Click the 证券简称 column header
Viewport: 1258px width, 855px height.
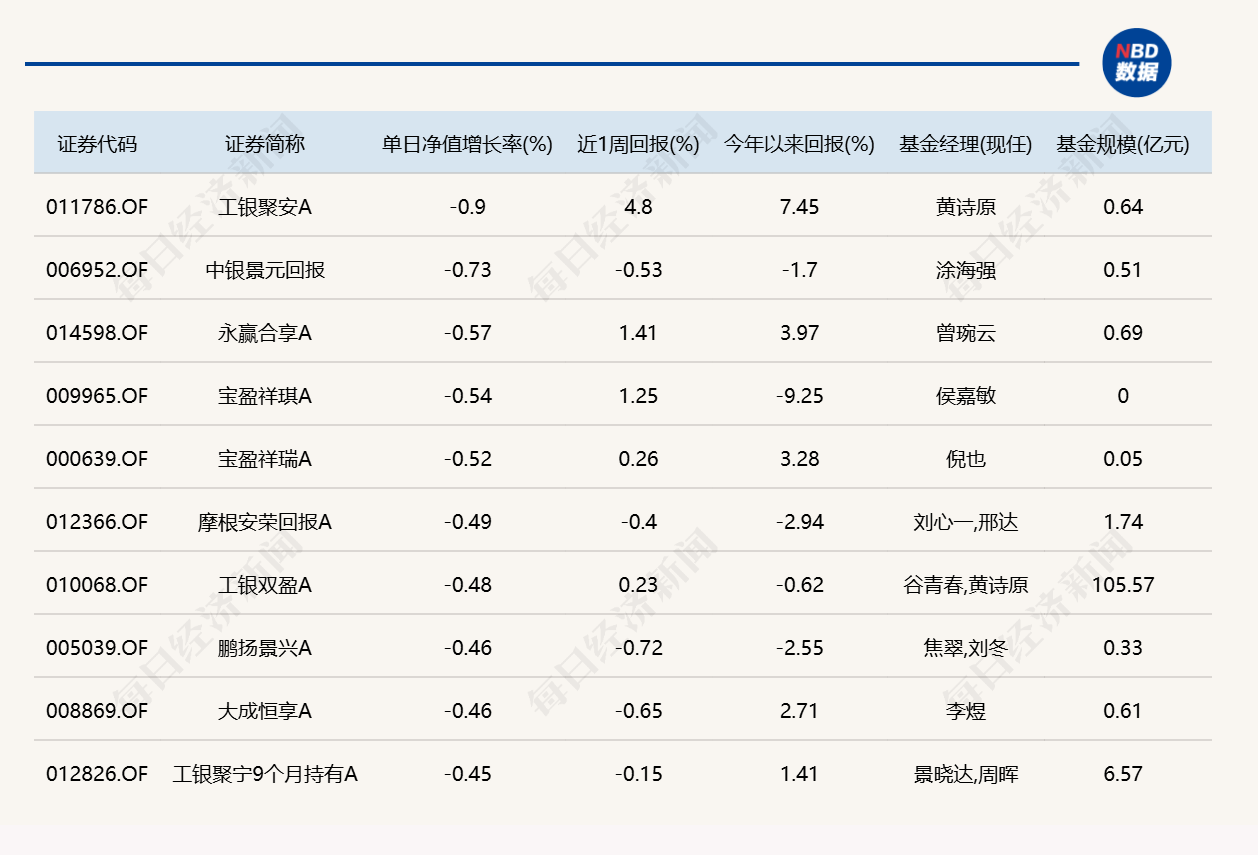click(x=265, y=144)
